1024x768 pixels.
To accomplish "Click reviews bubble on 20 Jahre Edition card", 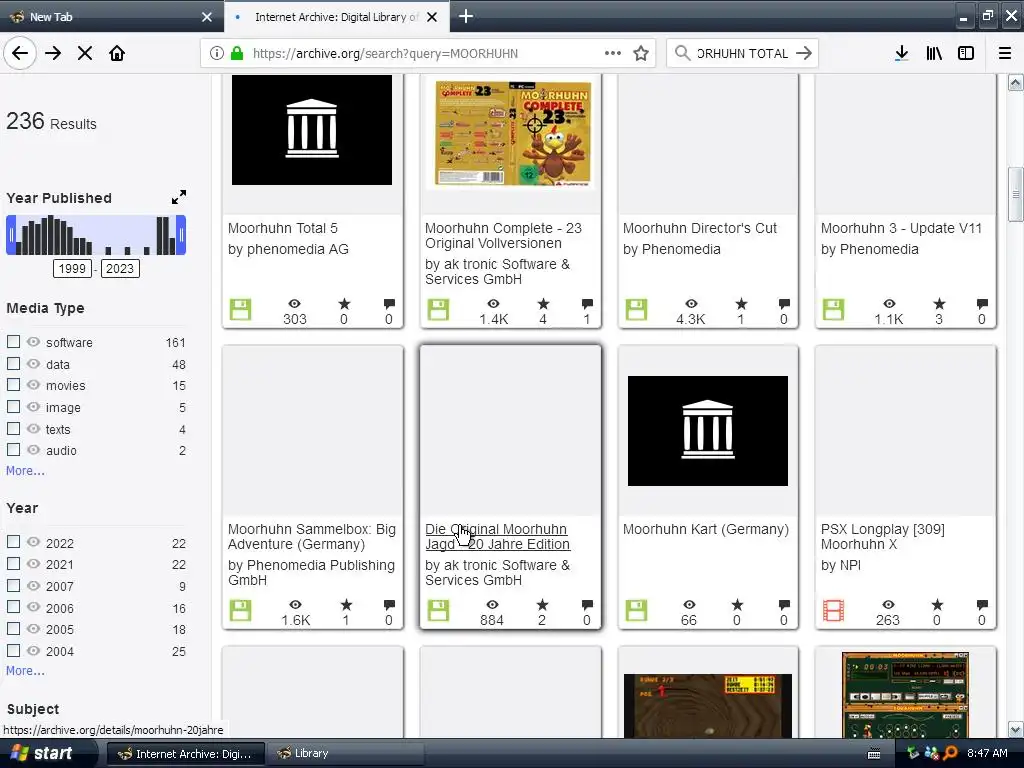I will 587,605.
